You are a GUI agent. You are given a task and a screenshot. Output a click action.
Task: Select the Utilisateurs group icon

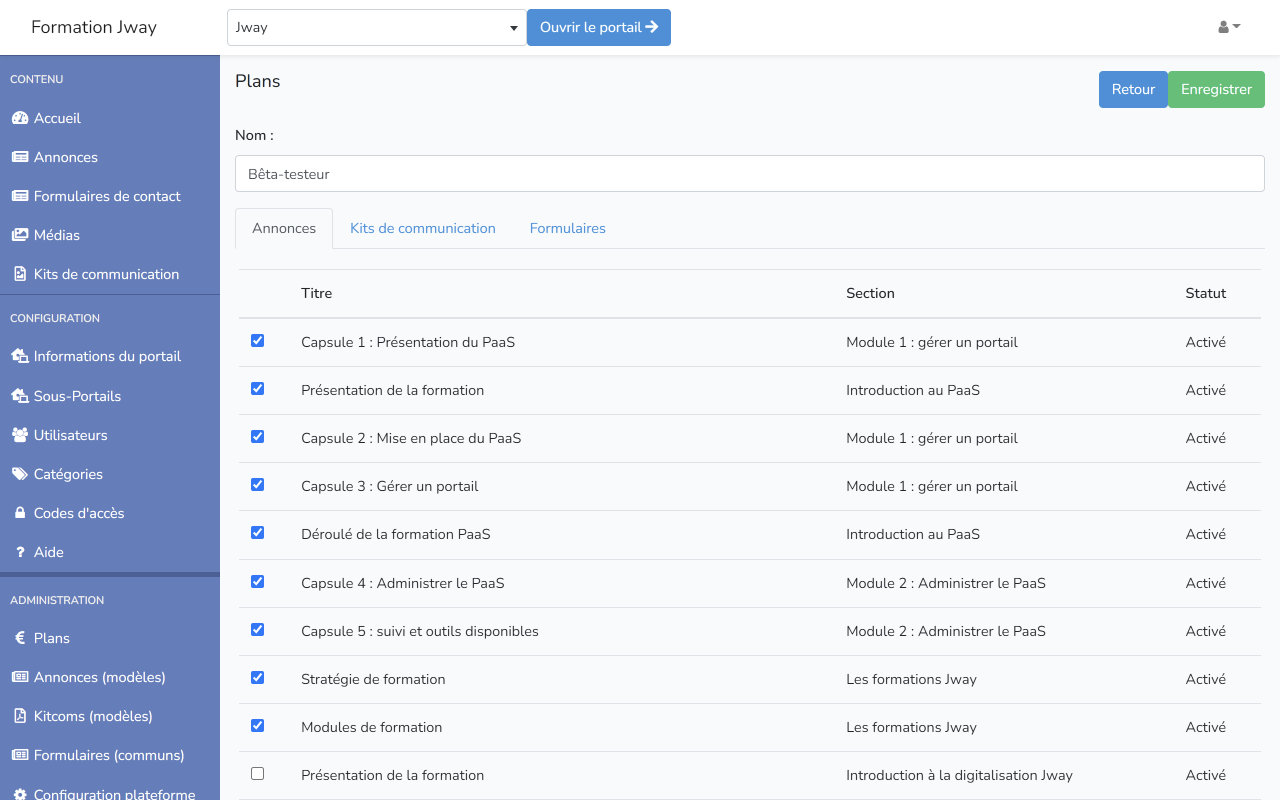[20, 435]
